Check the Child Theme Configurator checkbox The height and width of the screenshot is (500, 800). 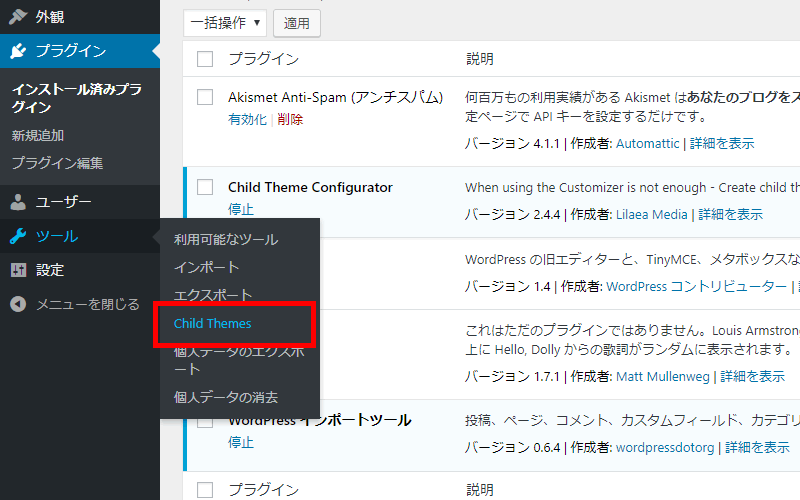205,187
